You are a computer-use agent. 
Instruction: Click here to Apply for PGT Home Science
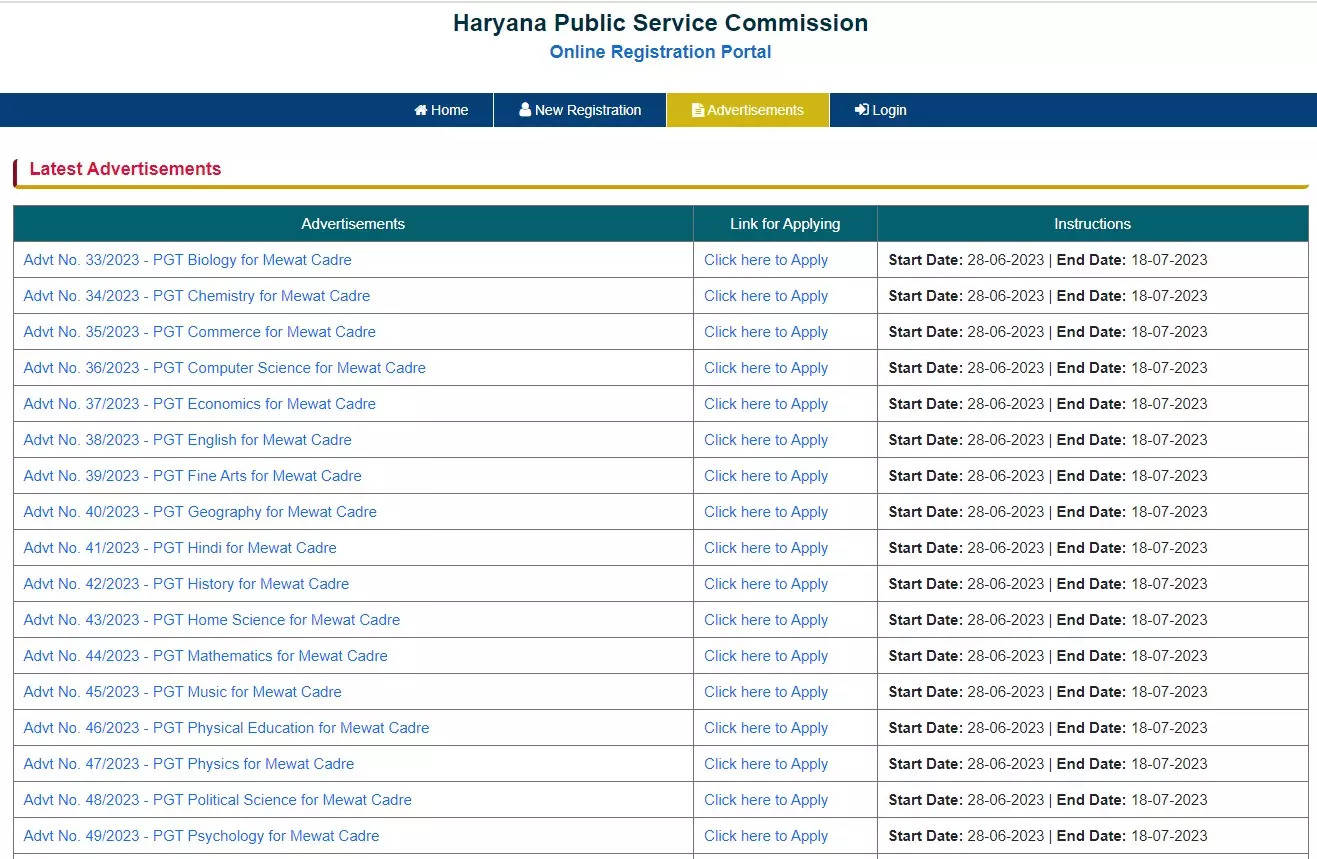[766, 620]
